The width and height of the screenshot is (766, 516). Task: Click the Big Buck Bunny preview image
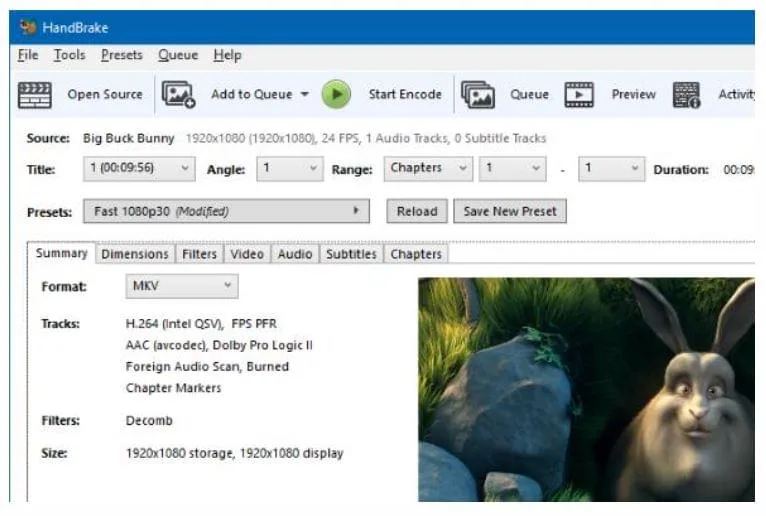(x=586, y=389)
